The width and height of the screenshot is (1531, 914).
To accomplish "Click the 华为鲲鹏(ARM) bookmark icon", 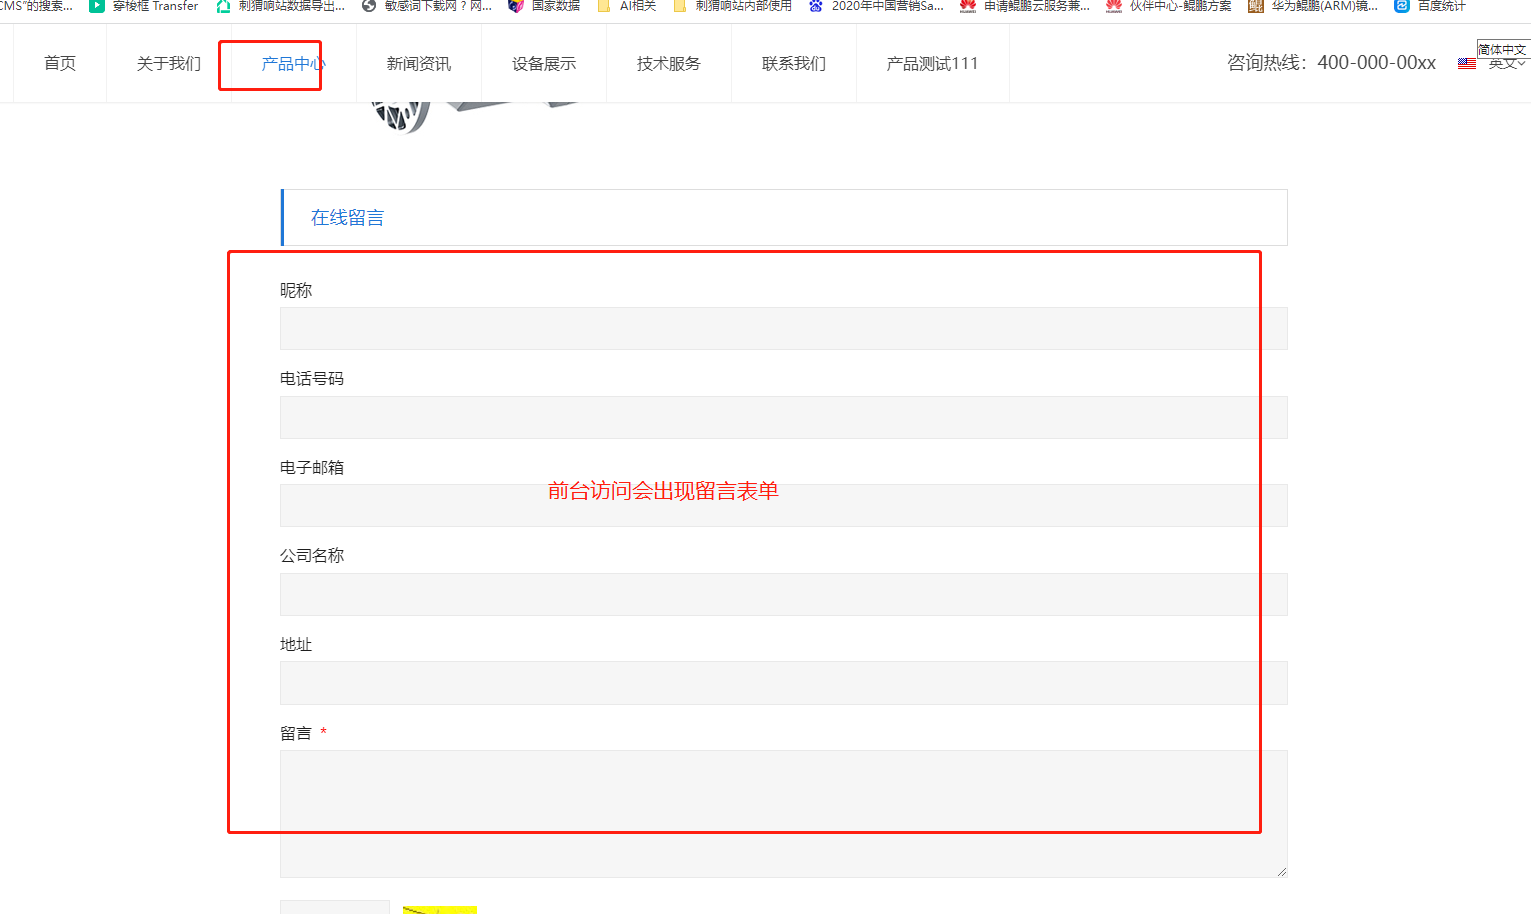I will coord(1256,6).
